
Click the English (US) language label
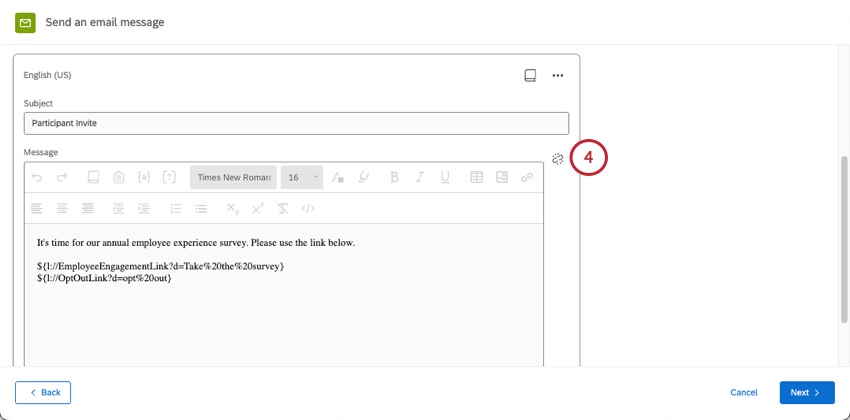(x=47, y=75)
